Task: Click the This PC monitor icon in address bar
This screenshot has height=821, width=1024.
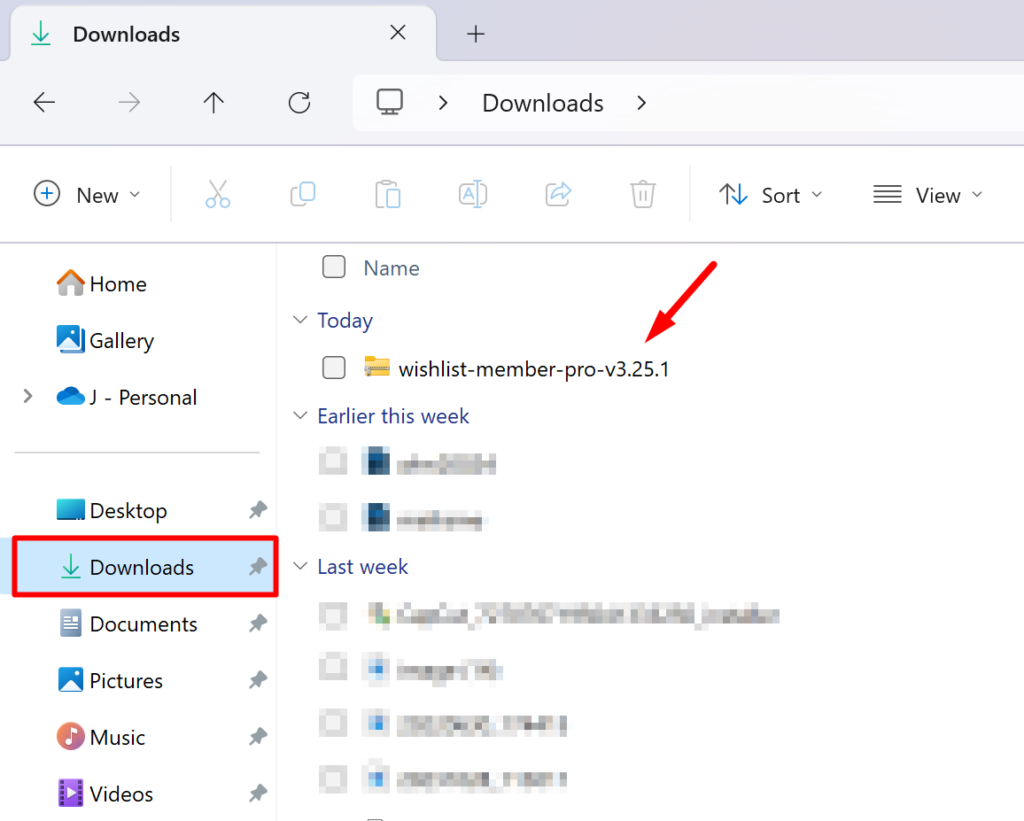Action: coord(390,102)
